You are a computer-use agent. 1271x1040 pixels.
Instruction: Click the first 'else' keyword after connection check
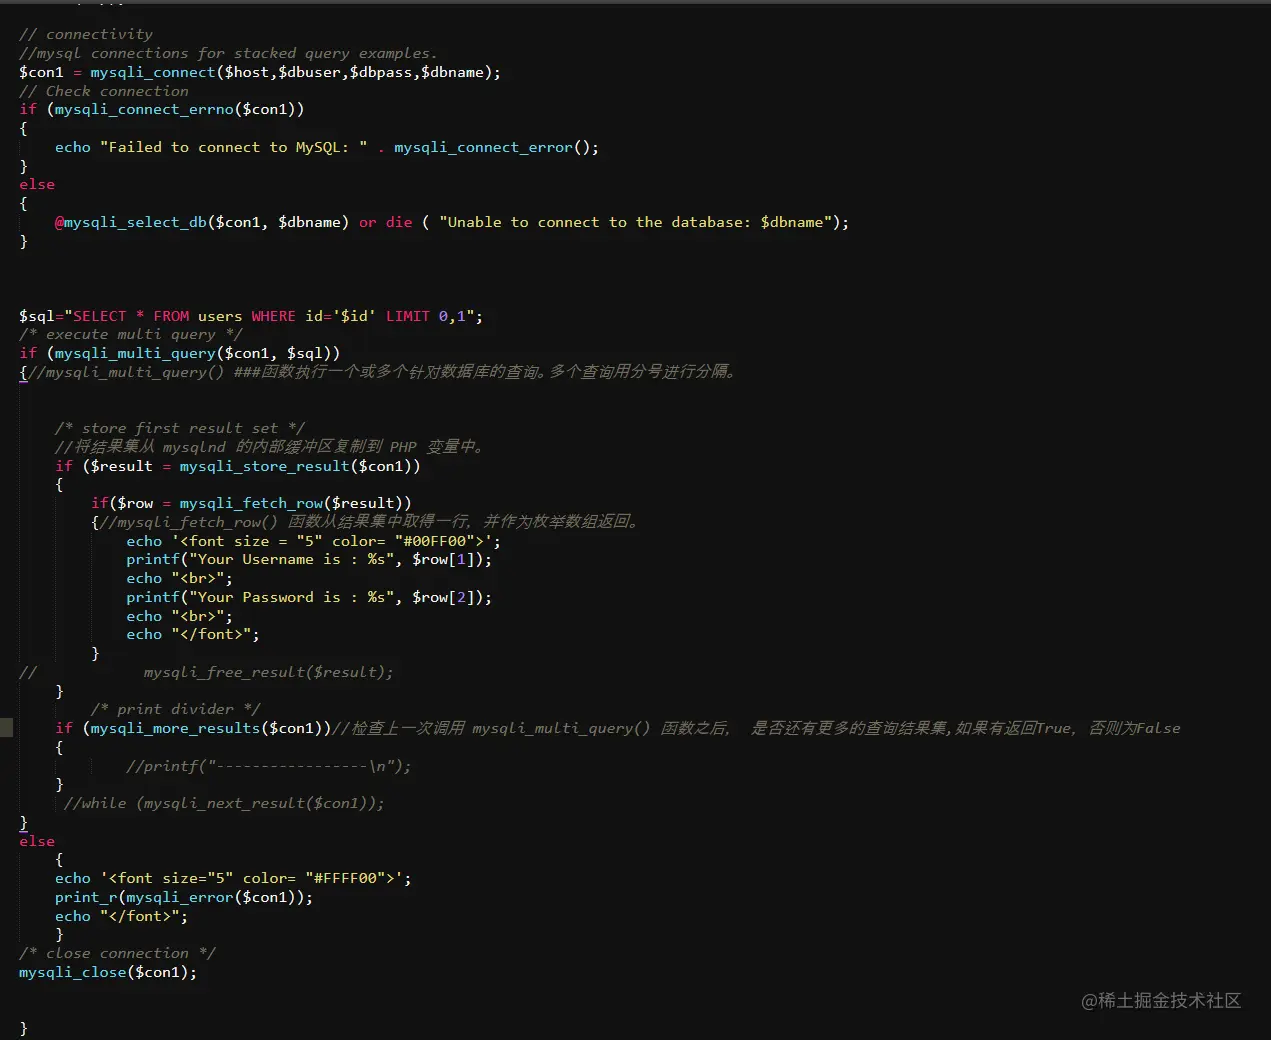coord(37,184)
